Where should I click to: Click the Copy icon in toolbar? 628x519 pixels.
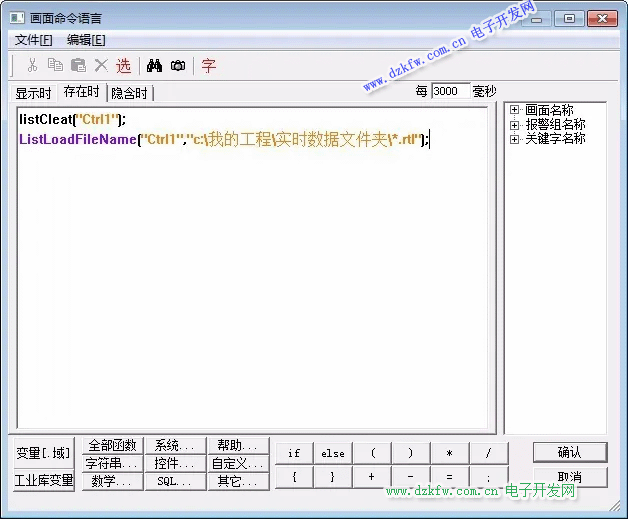click(x=55, y=66)
